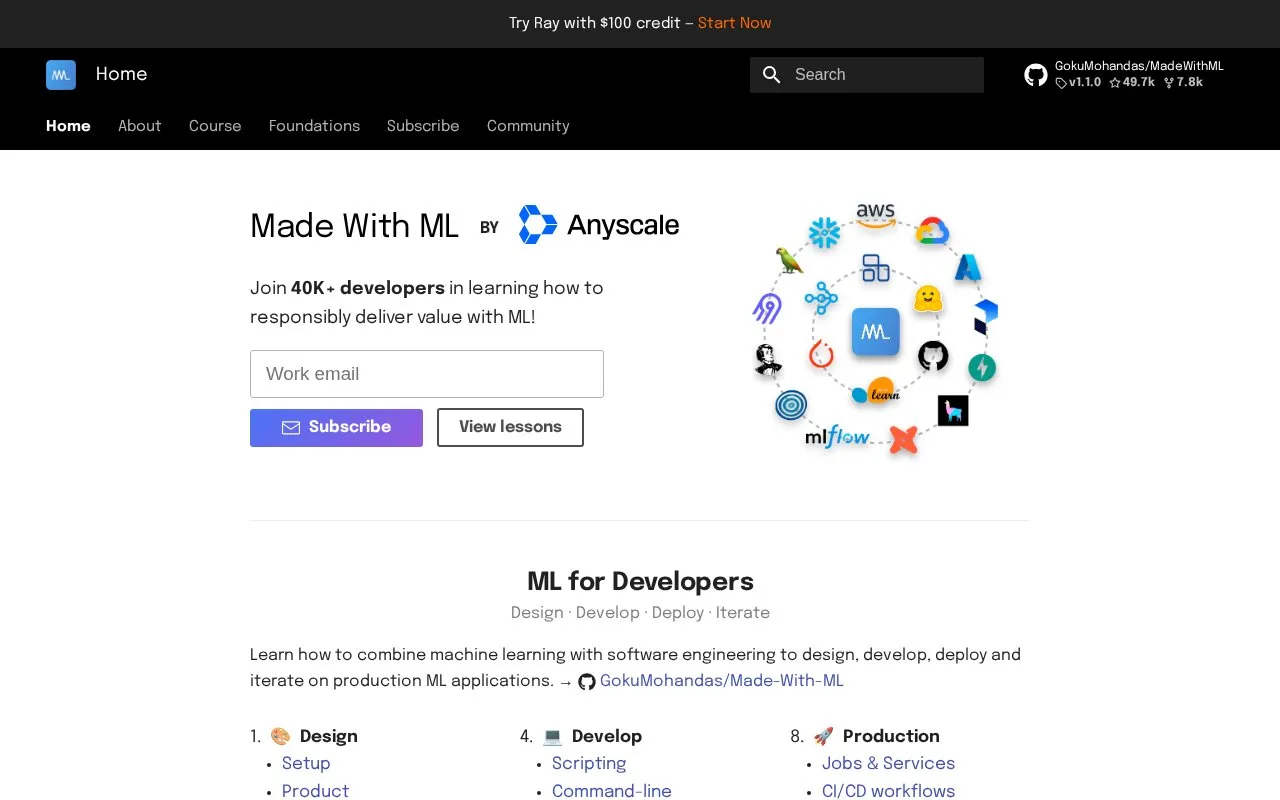Open the GitHub octocat icon in header
The height and width of the screenshot is (800, 1280).
tap(1036, 75)
